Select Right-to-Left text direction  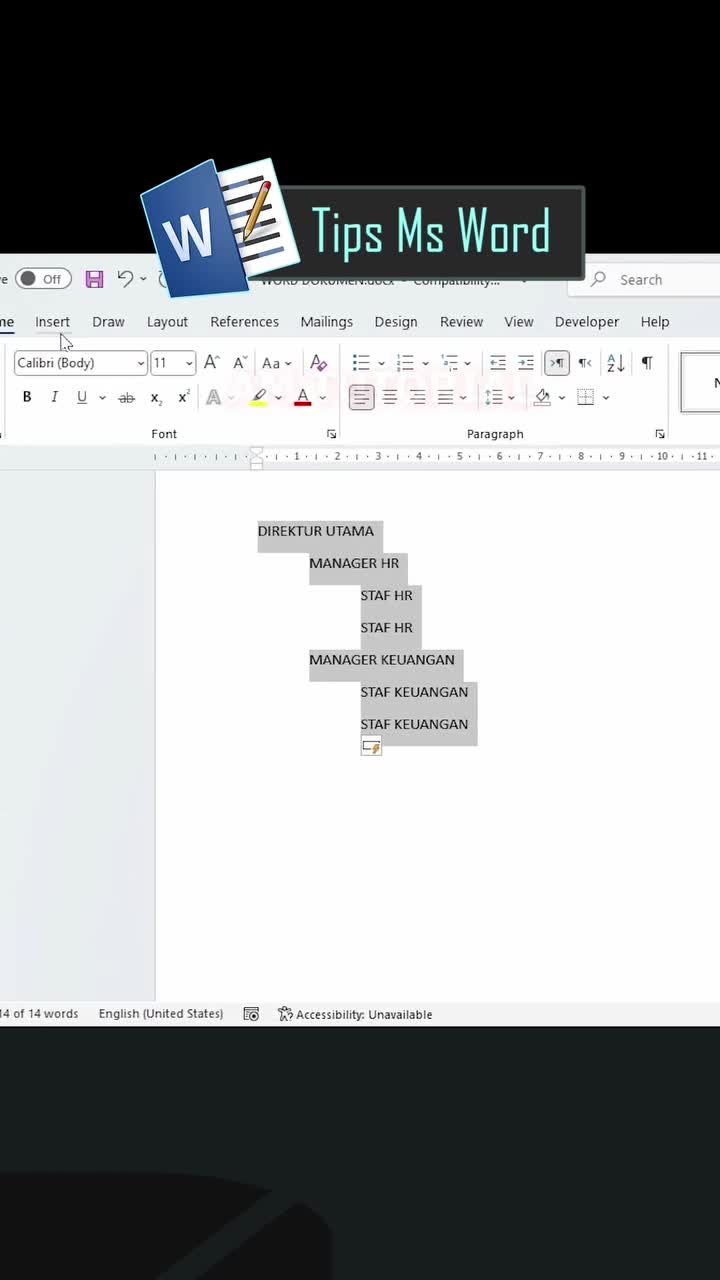[x=585, y=362]
